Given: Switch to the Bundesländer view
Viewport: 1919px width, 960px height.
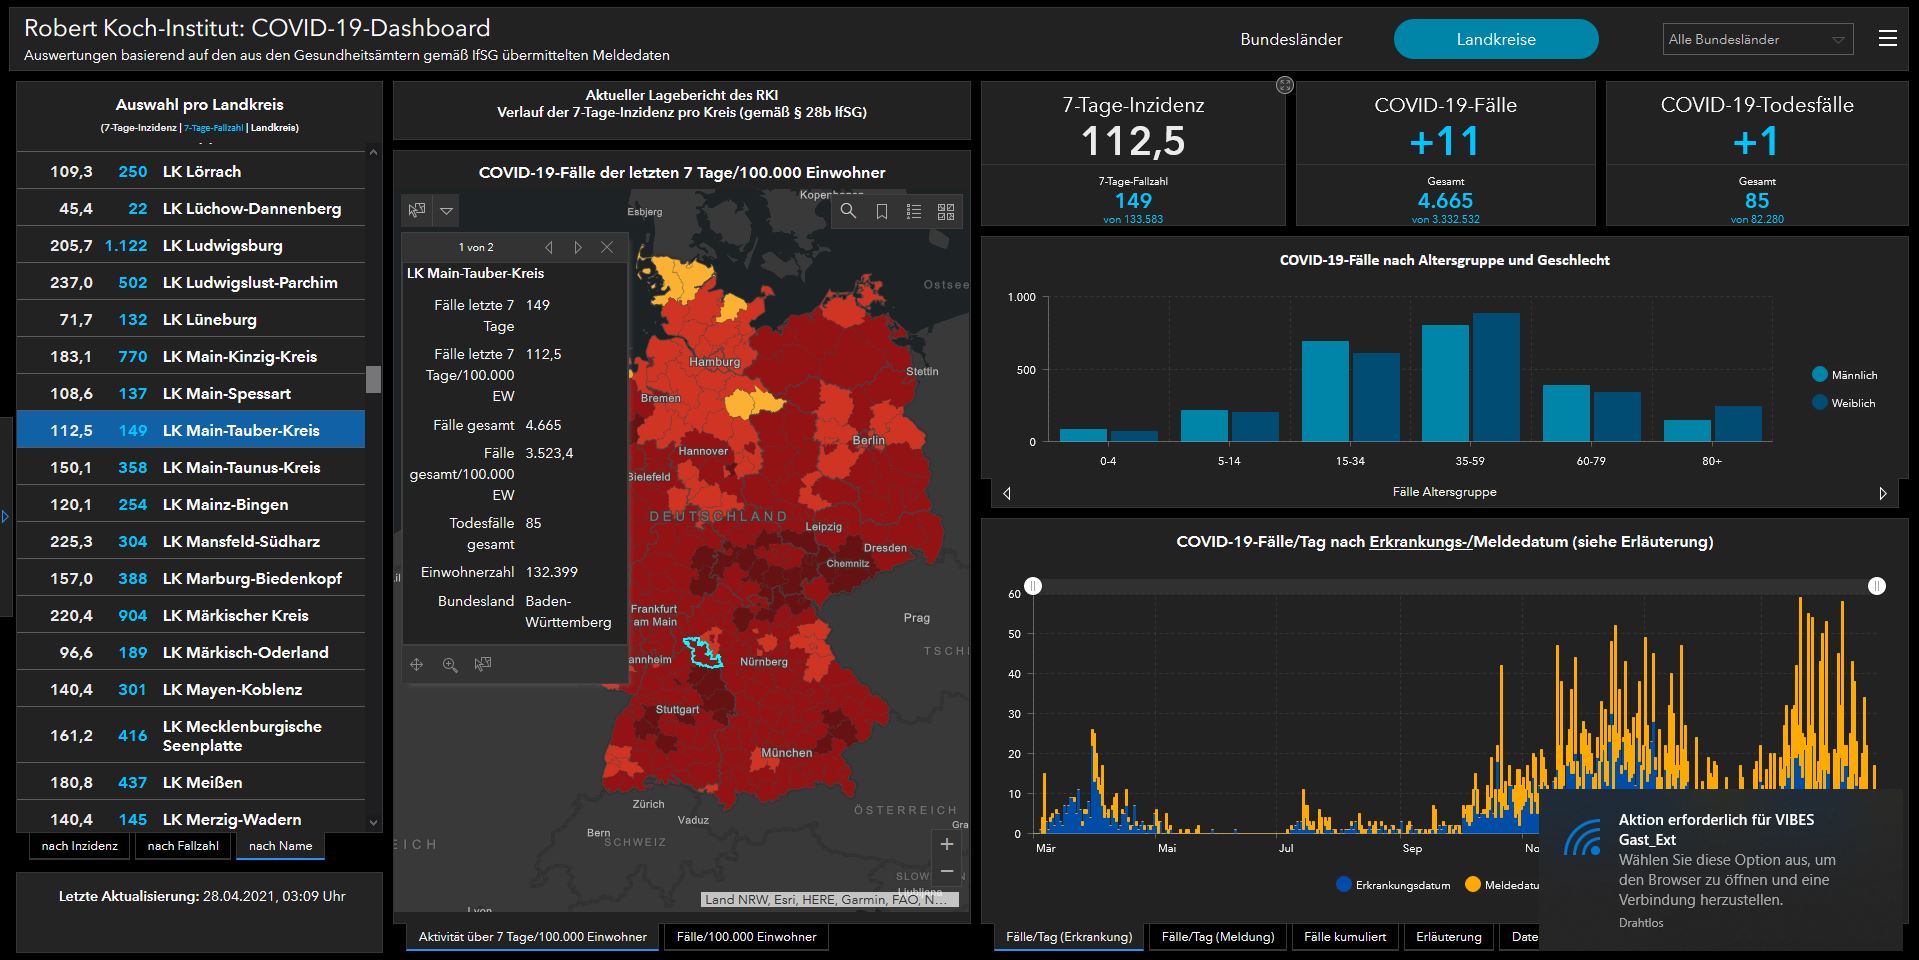Looking at the screenshot, I should (x=1291, y=40).
